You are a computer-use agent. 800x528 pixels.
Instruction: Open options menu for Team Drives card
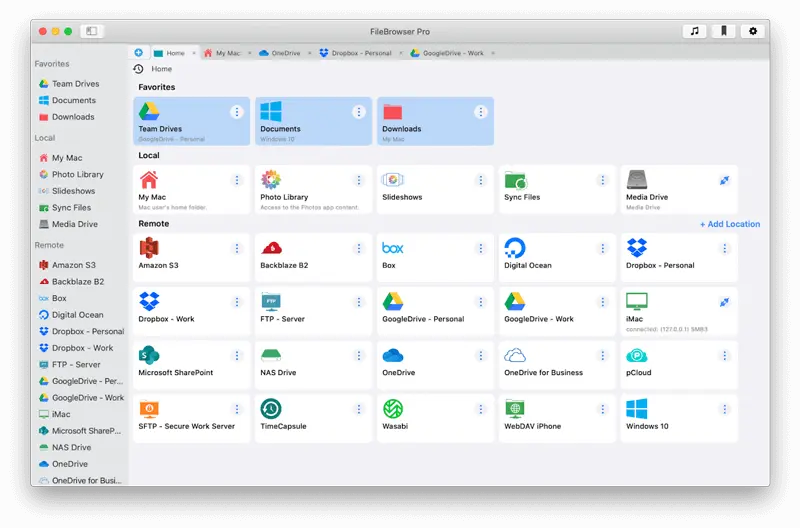pyautogui.click(x=237, y=112)
